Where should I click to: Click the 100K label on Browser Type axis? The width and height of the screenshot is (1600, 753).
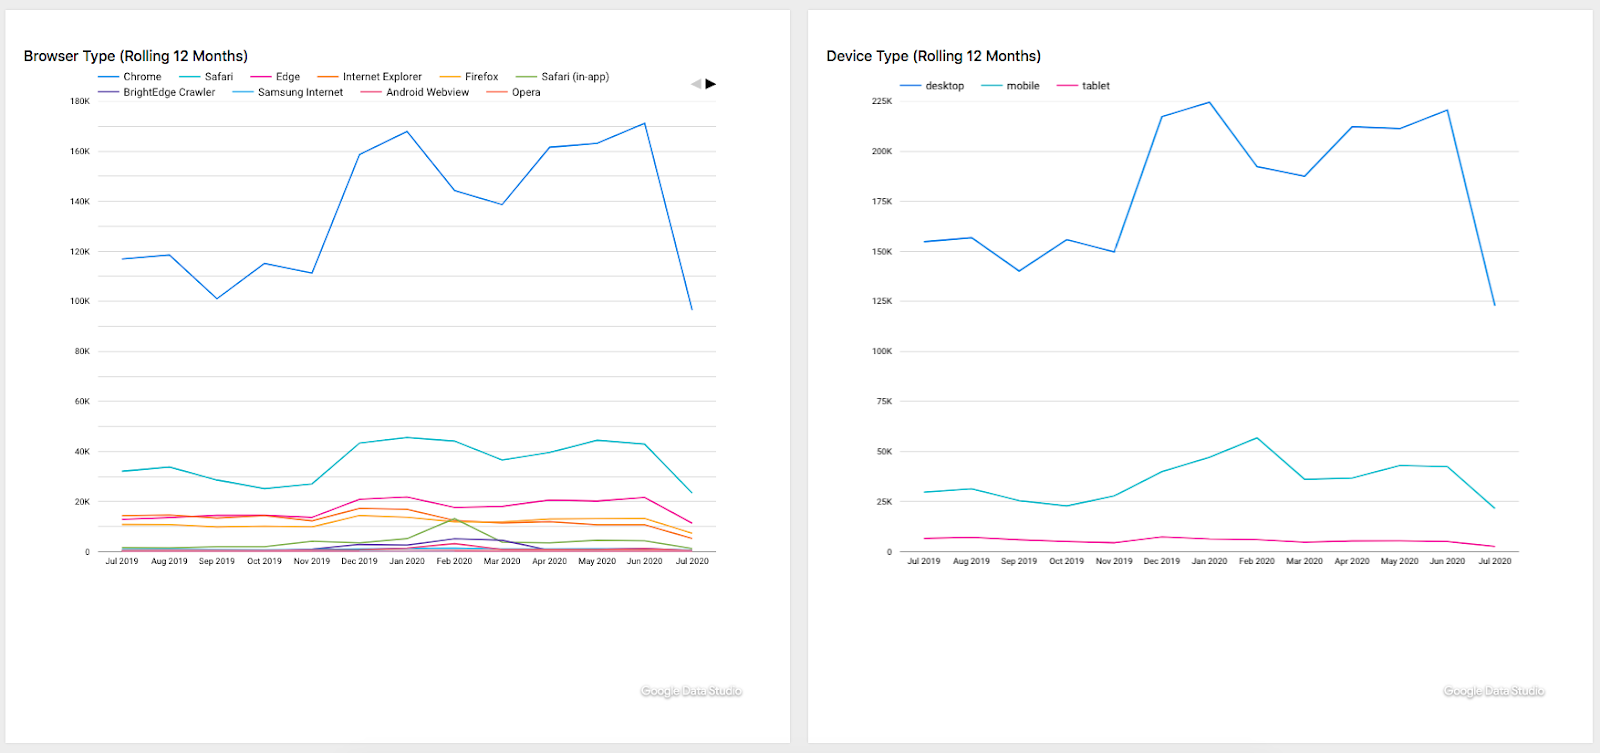(80, 301)
